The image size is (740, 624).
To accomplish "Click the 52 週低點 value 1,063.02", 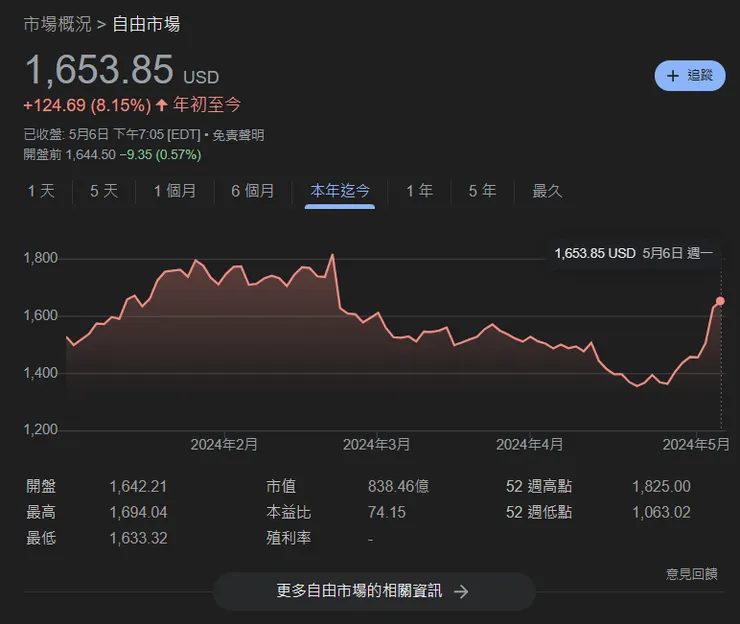I will click(x=661, y=513).
